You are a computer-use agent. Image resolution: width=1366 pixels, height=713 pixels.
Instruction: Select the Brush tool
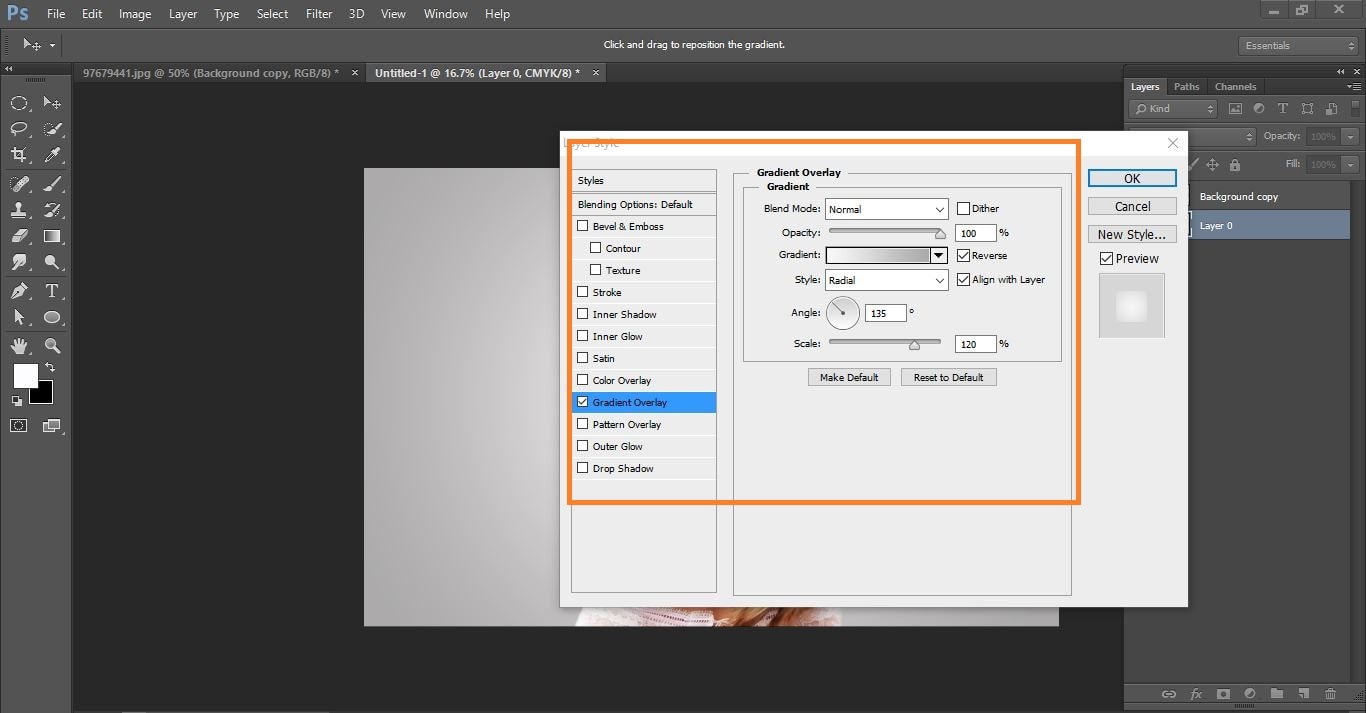52,183
